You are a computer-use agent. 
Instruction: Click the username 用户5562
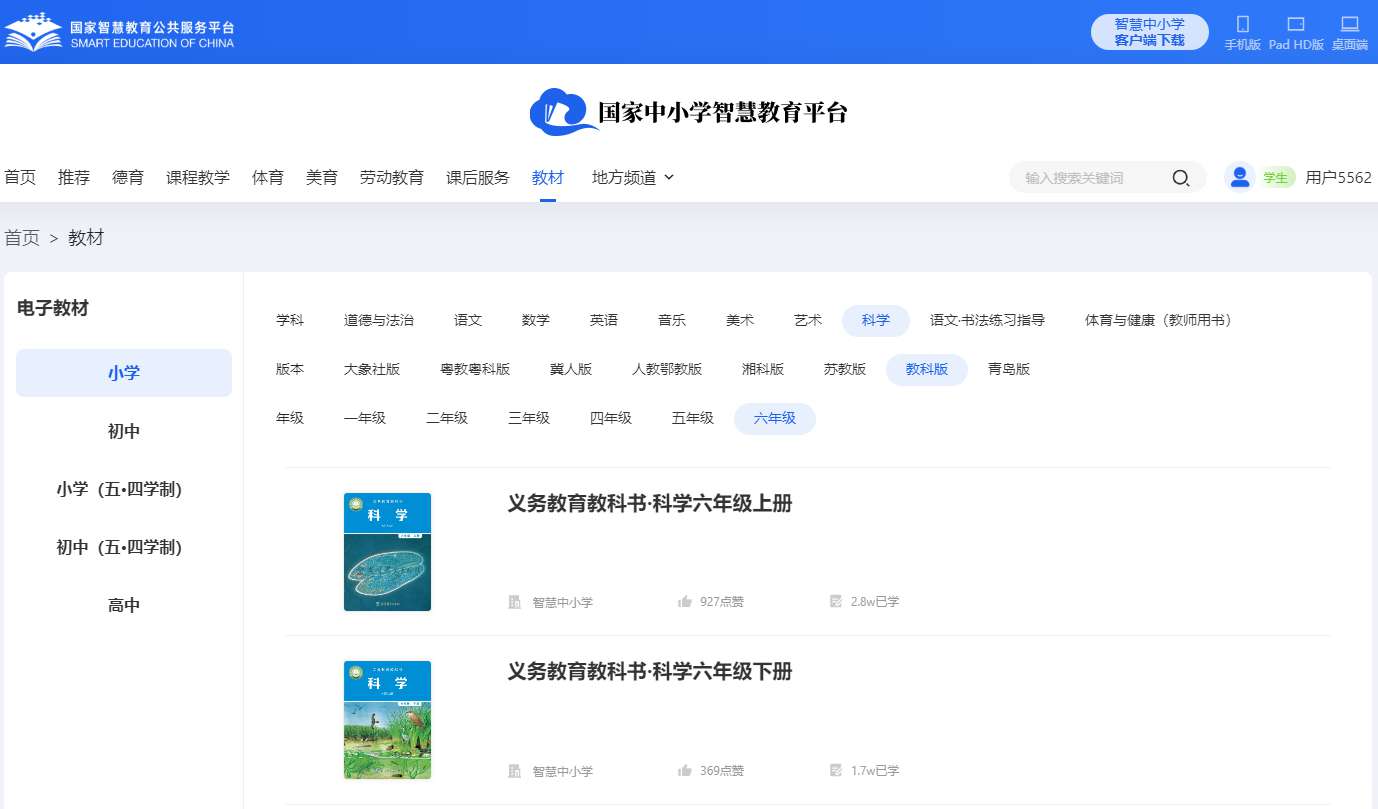point(1339,177)
